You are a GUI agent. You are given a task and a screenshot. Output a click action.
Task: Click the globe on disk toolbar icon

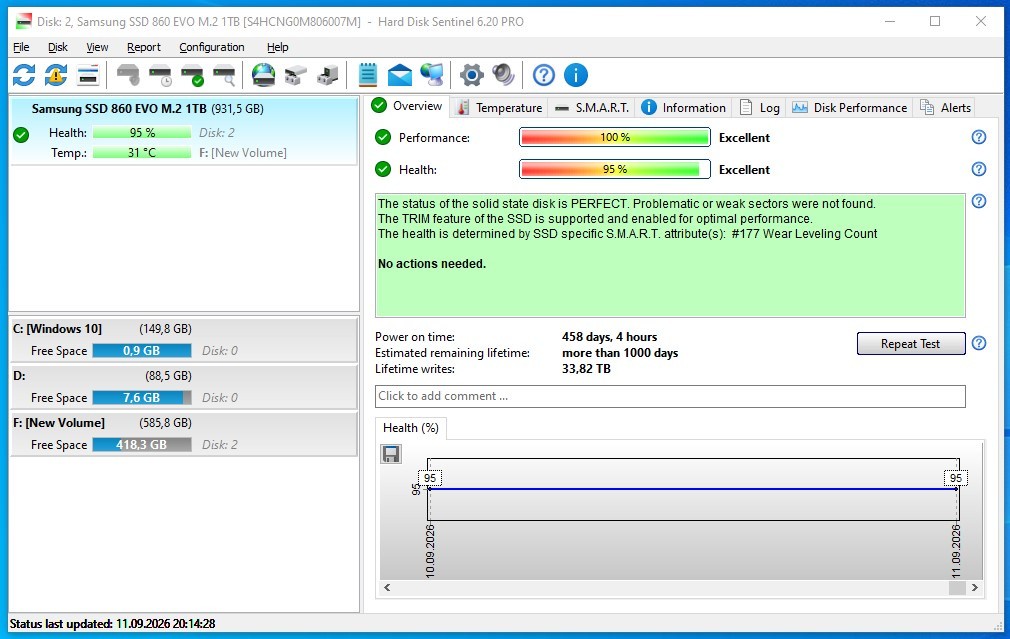tap(263, 75)
